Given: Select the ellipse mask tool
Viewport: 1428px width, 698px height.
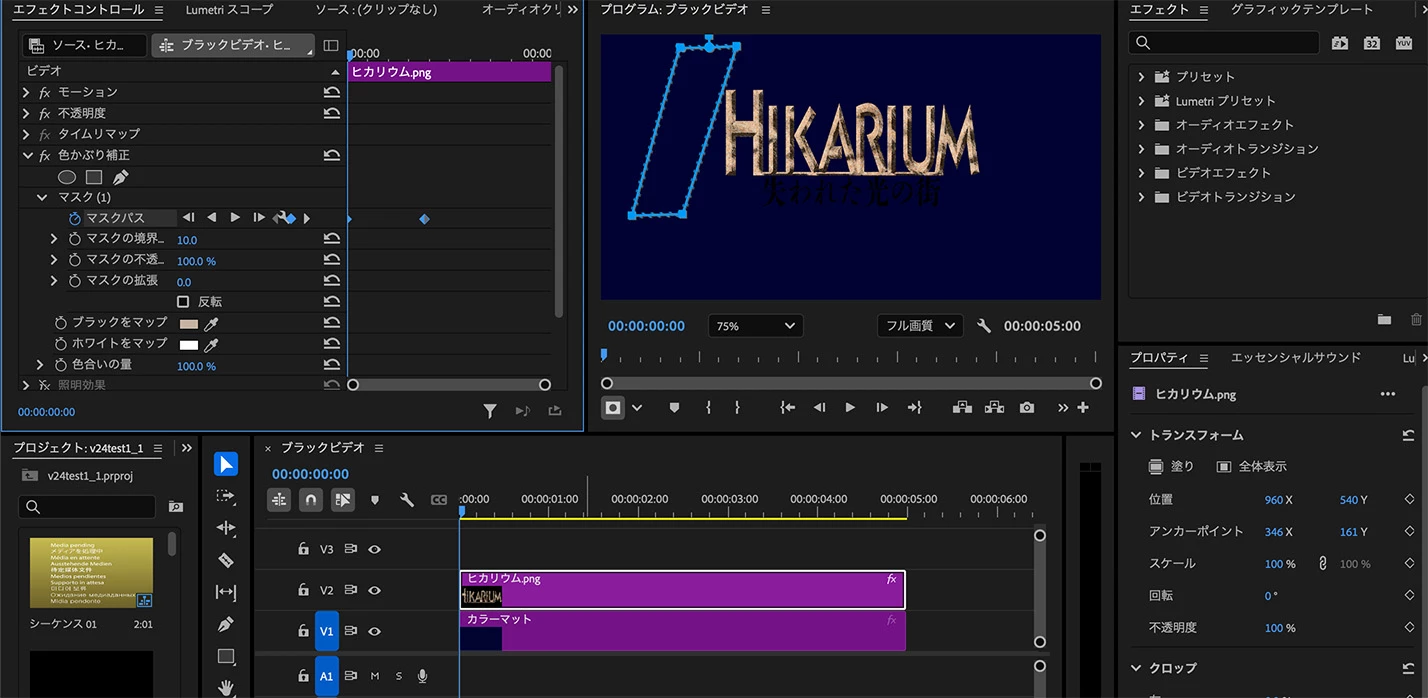Looking at the screenshot, I should click(x=67, y=177).
